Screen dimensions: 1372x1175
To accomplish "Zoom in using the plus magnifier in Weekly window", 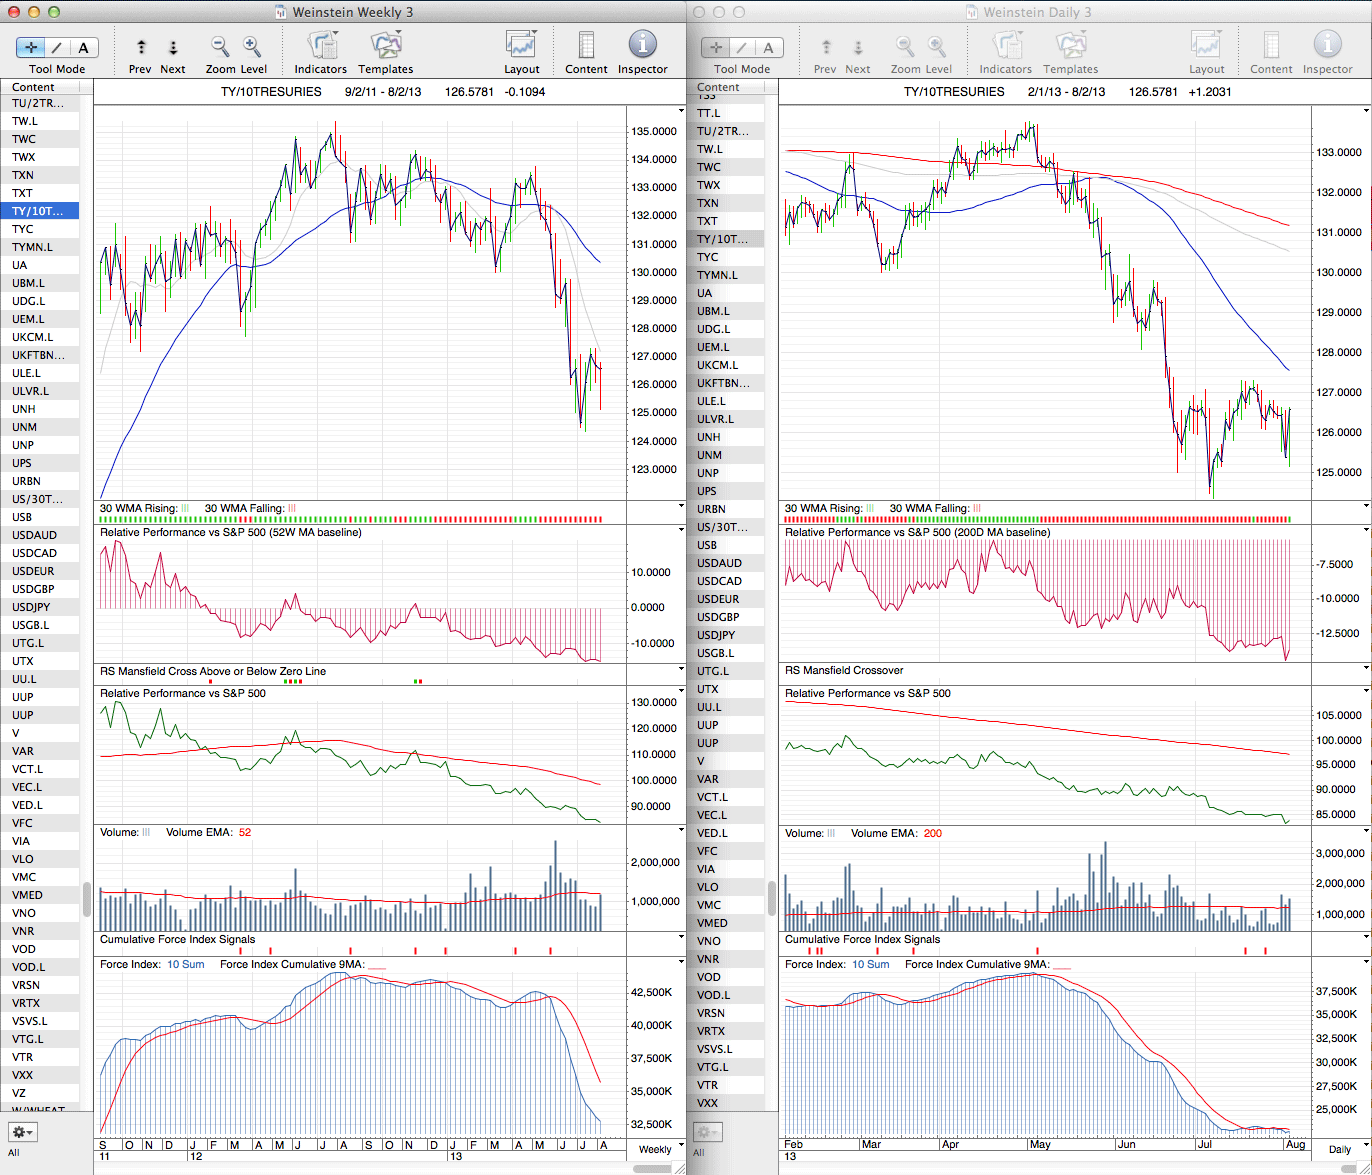I will click(252, 46).
